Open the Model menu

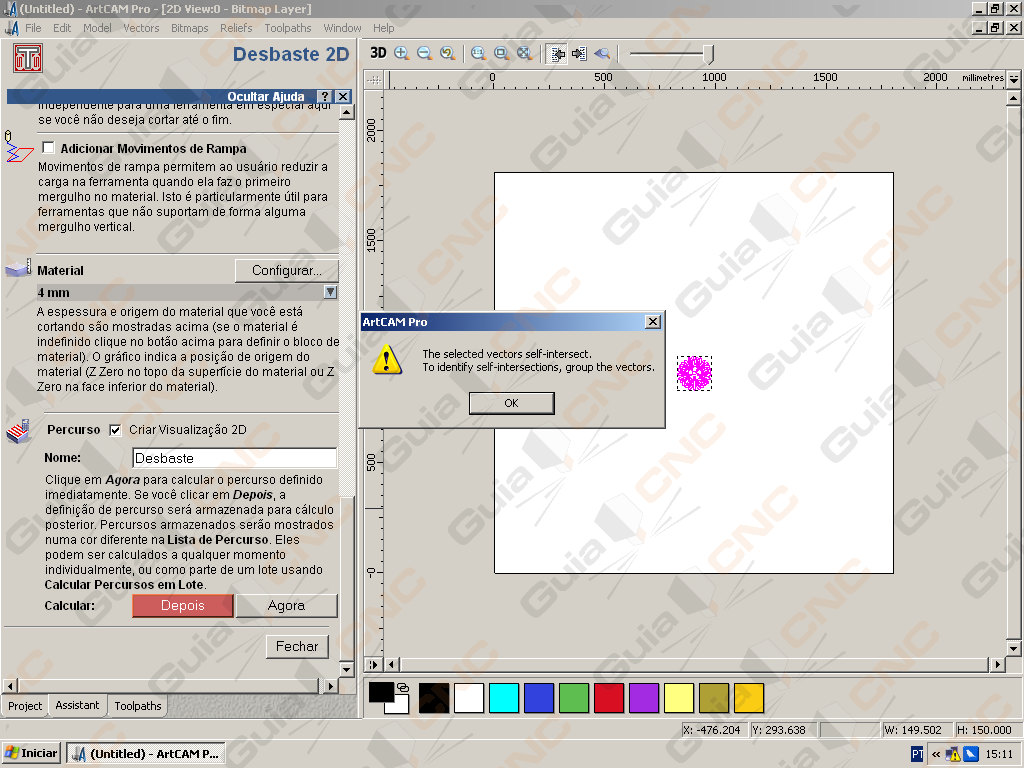(x=97, y=28)
